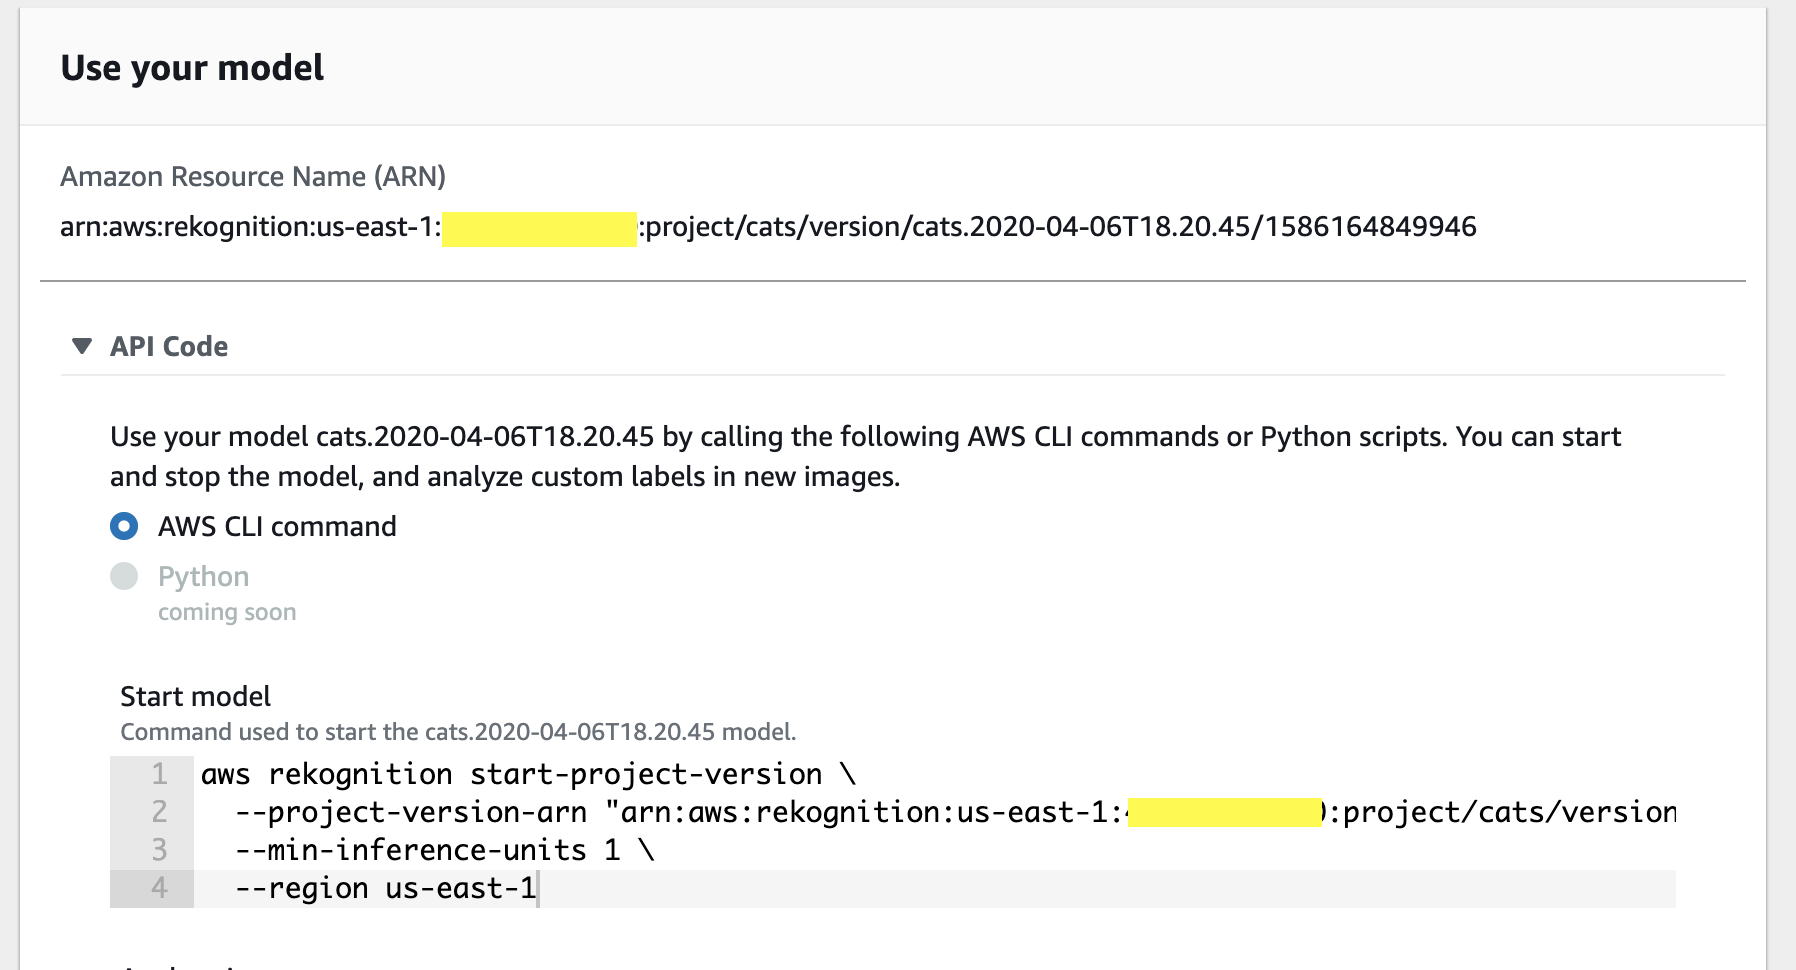Viewport: 1796px width, 970px height.
Task: Click code line "aws rekognition start-project-version \"
Action: click(528, 774)
